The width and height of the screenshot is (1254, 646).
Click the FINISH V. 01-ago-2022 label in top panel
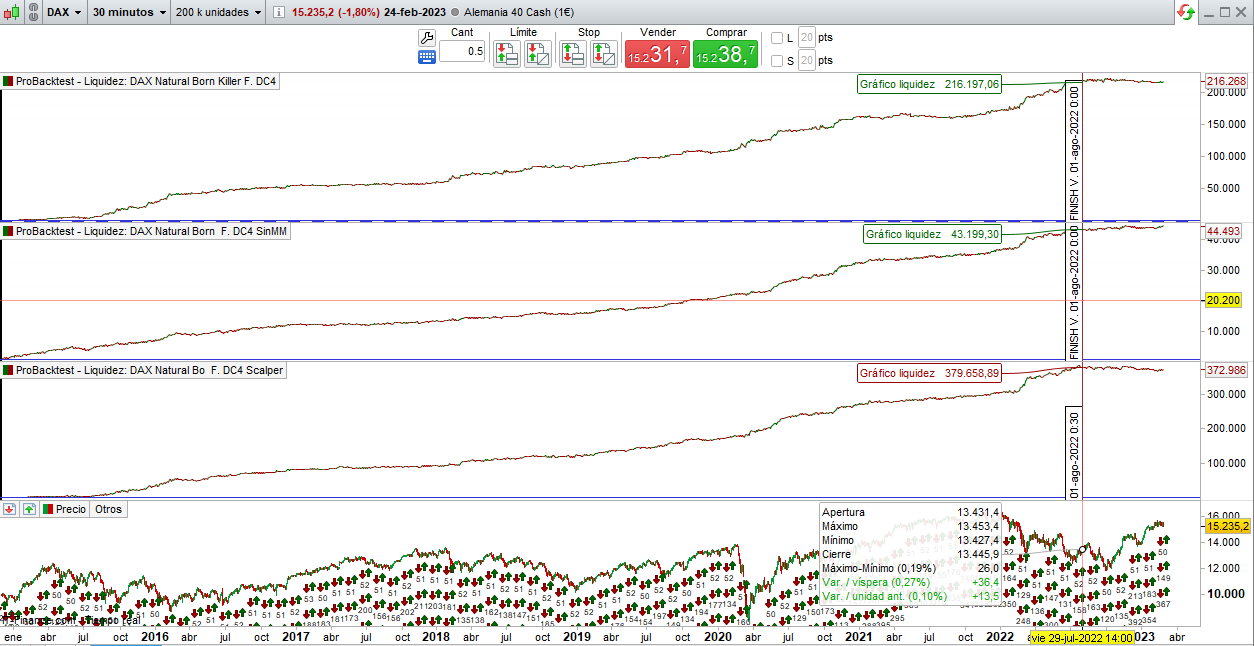click(x=1074, y=151)
